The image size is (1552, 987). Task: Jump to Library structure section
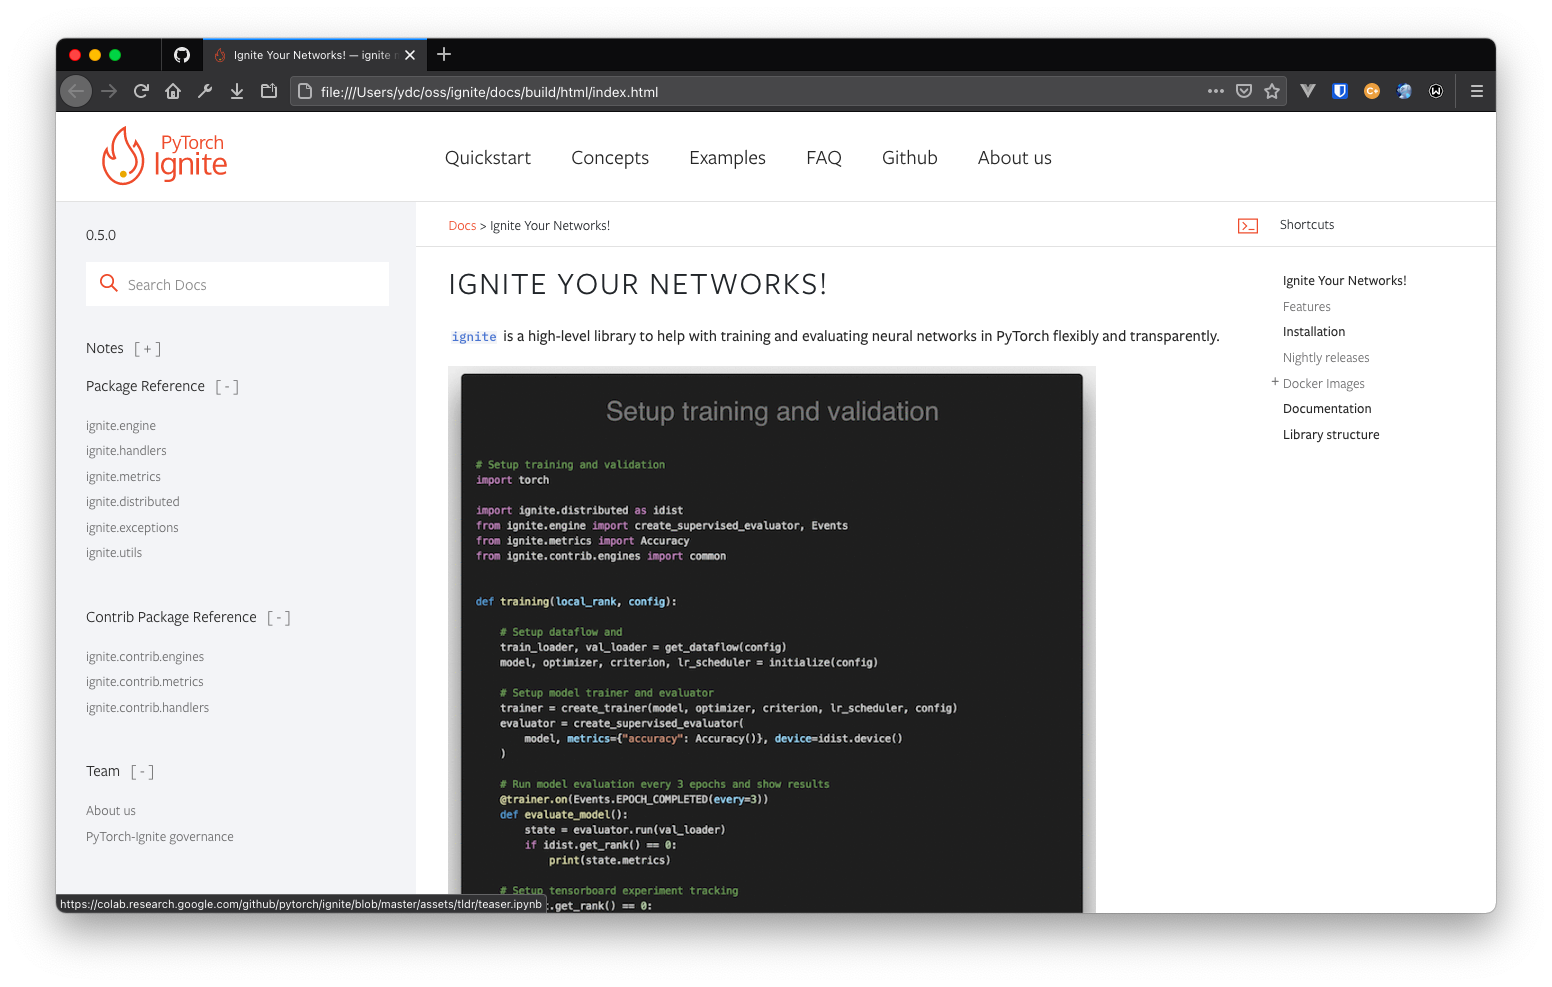[x=1331, y=435]
